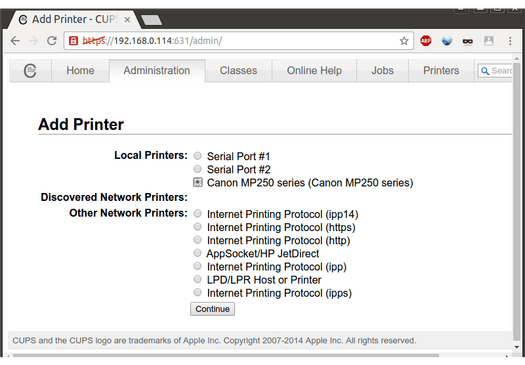Switch to the Printers tab
Screen dimensions: 525x365
[x=441, y=71]
